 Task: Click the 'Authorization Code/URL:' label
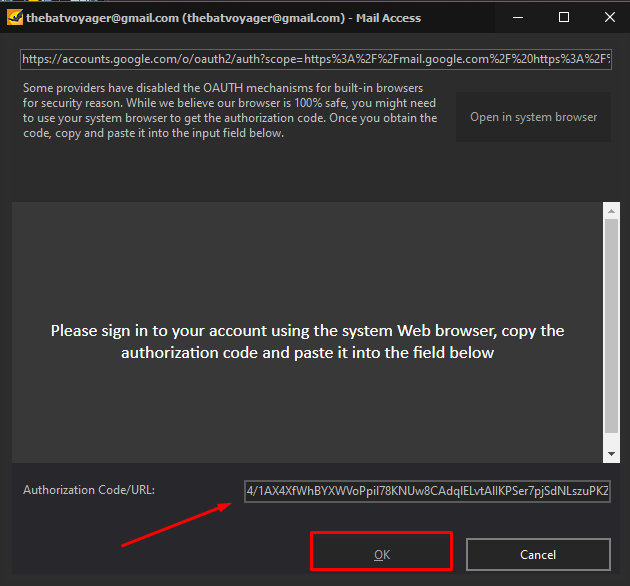89,490
